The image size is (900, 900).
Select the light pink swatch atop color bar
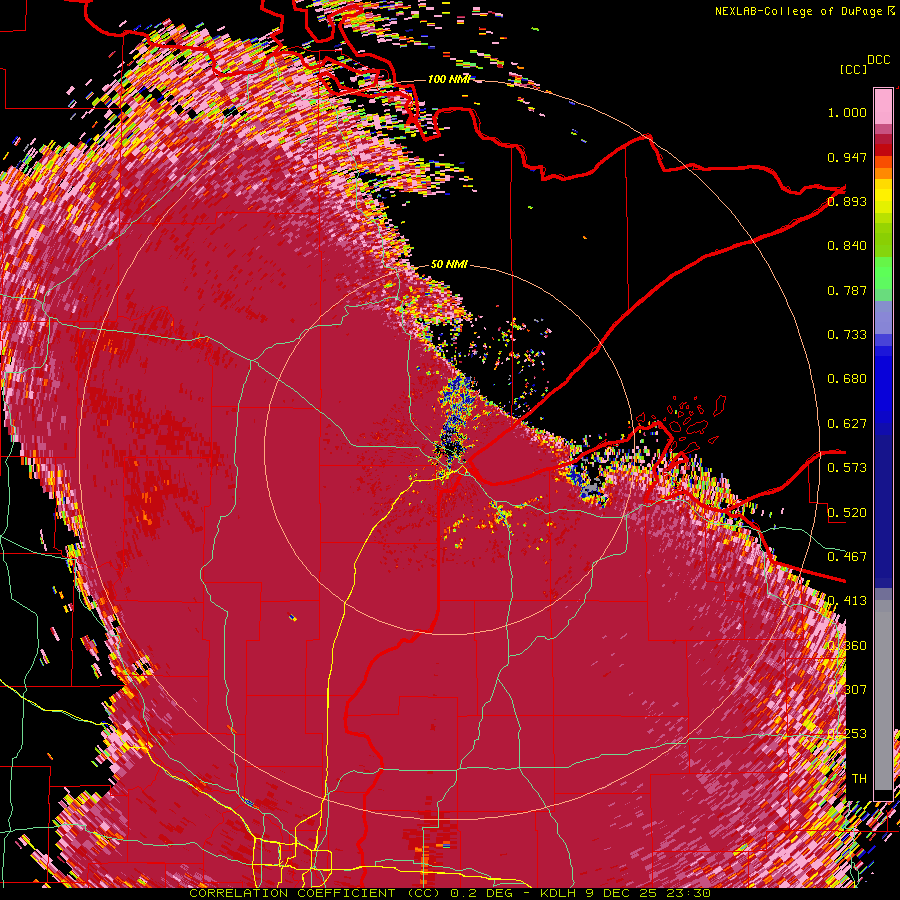click(x=883, y=106)
